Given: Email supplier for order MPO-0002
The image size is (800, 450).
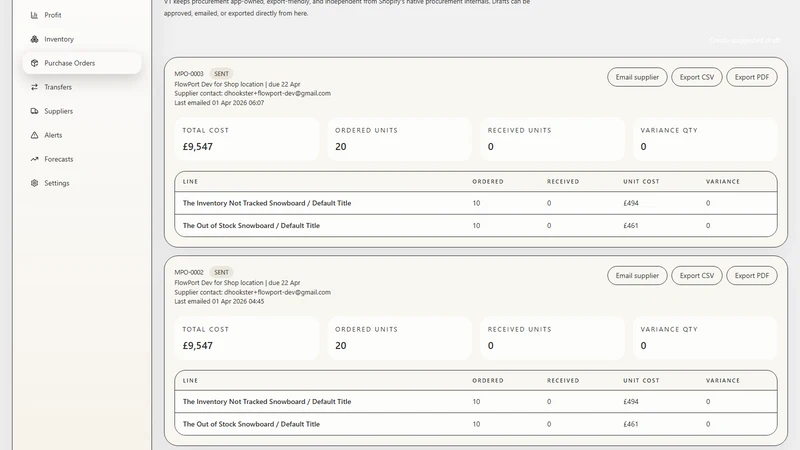Looking at the screenshot, I should [637, 276].
